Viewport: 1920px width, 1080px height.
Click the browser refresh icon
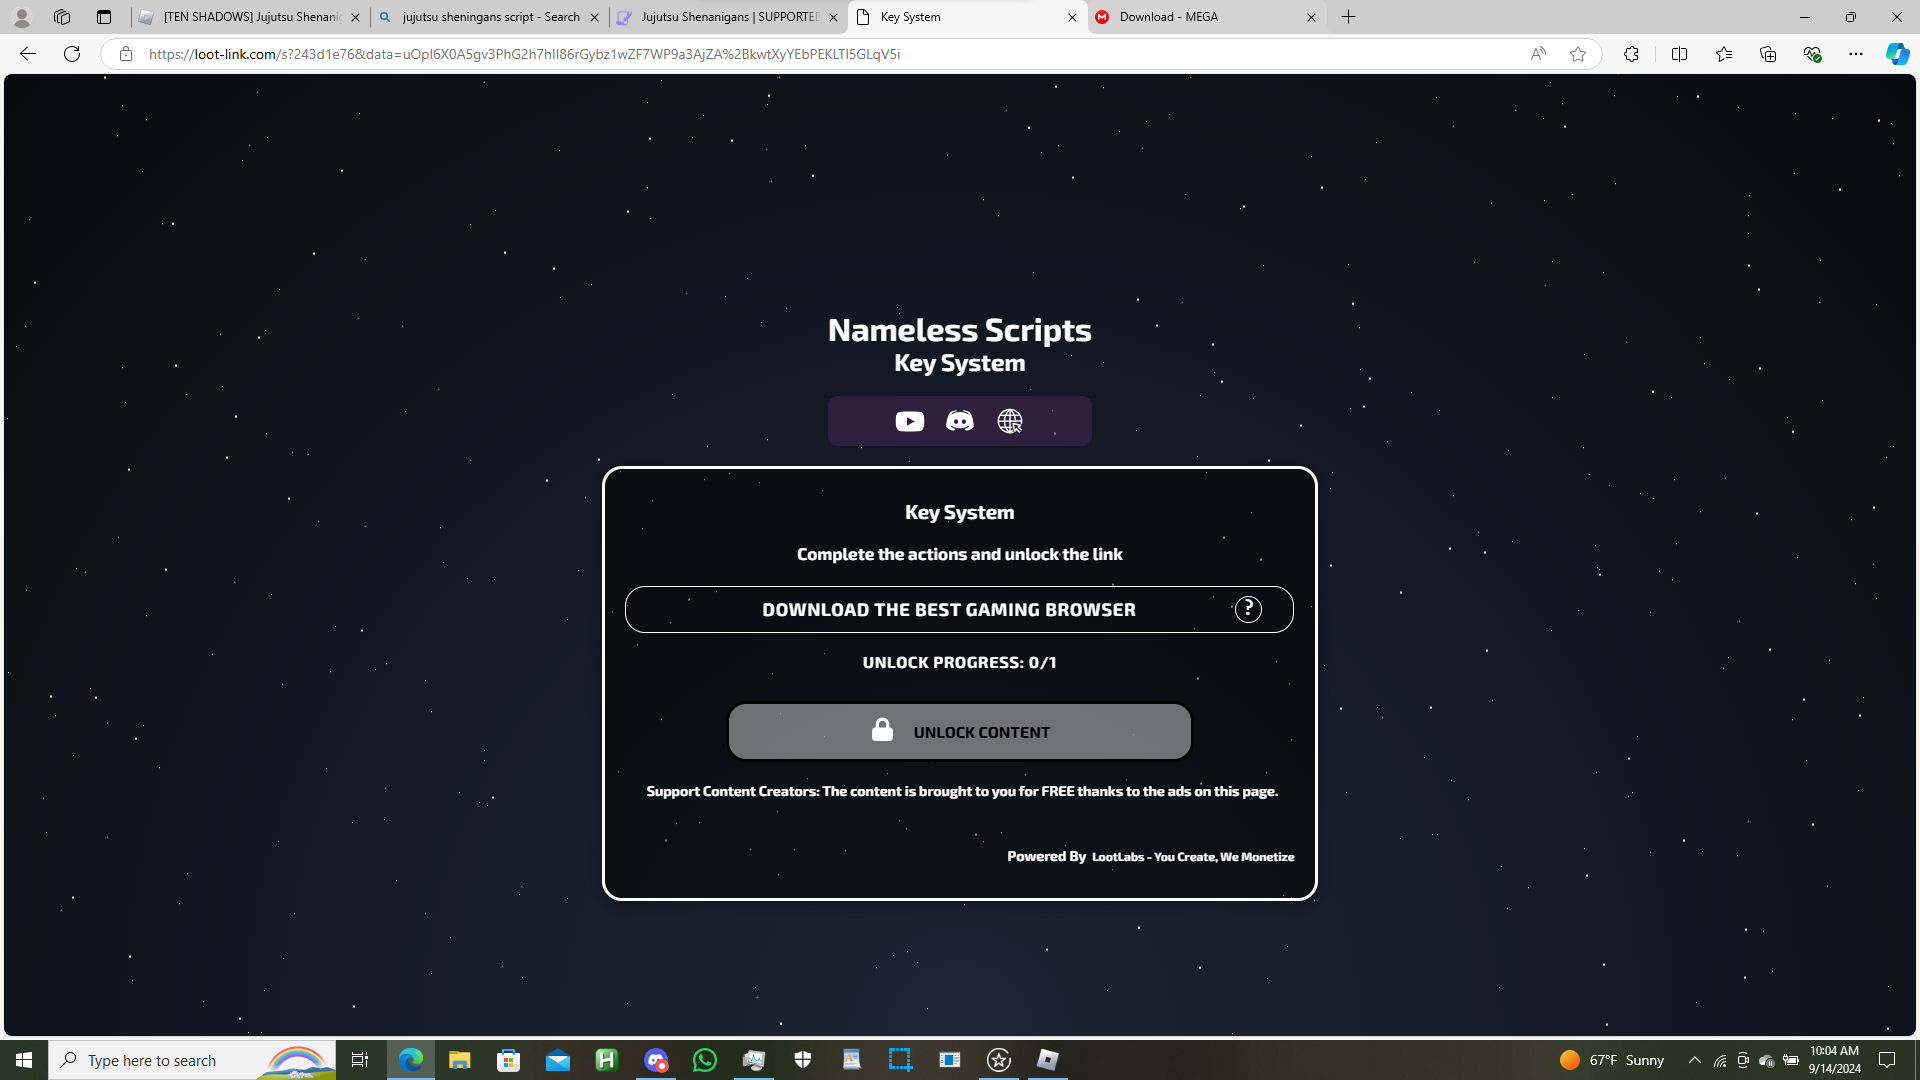point(72,54)
